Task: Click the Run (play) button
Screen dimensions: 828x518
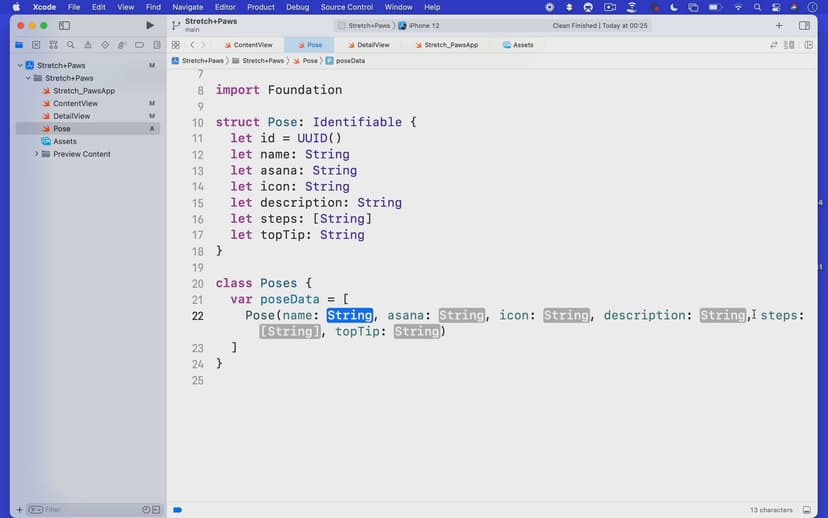Action: pyautogui.click(x=150, y=25)
